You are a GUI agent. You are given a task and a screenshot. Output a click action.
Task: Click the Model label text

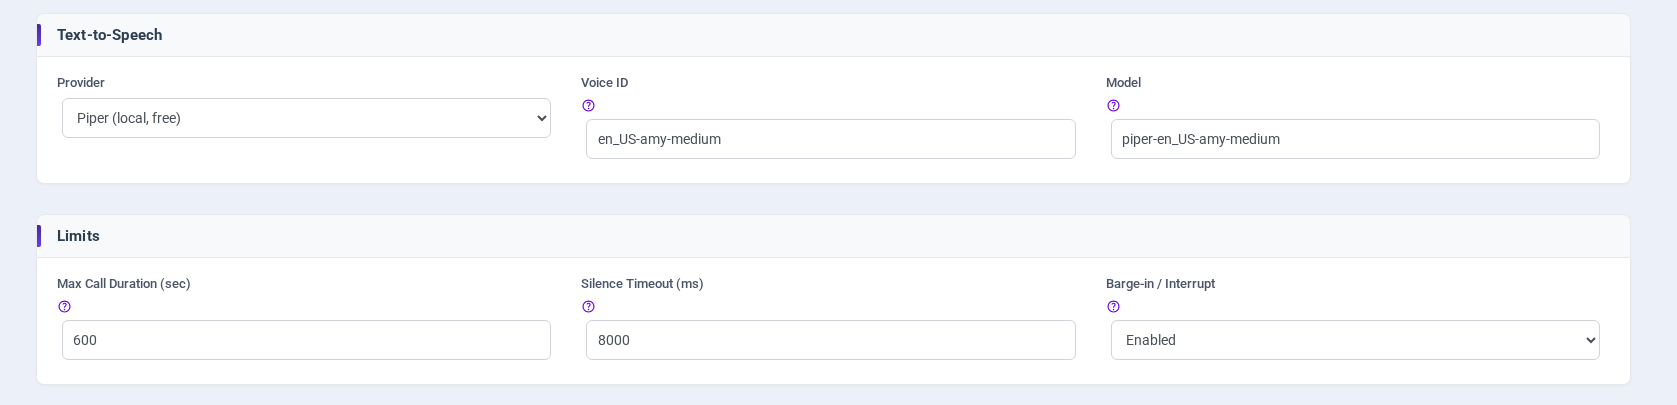click(1123, 83)
